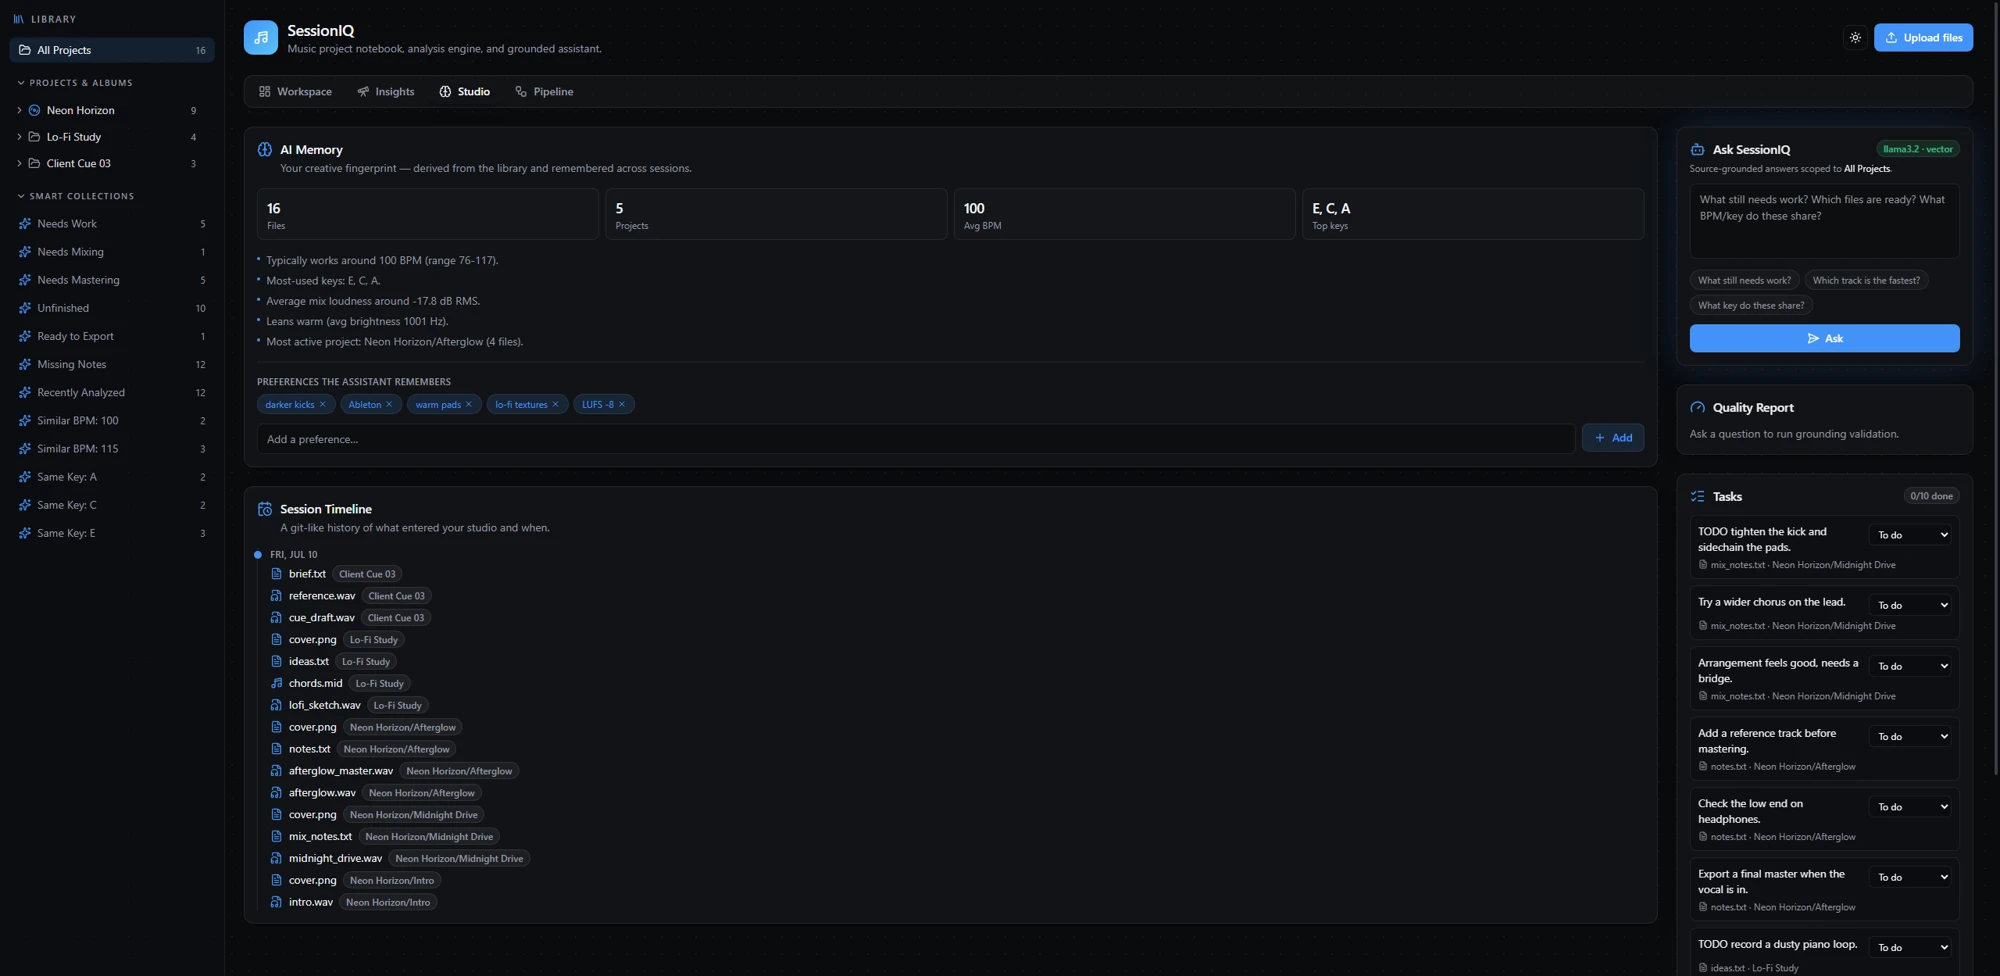Switch to the Insights tab
Viewport: 2000px width, 976px height.
386,92
